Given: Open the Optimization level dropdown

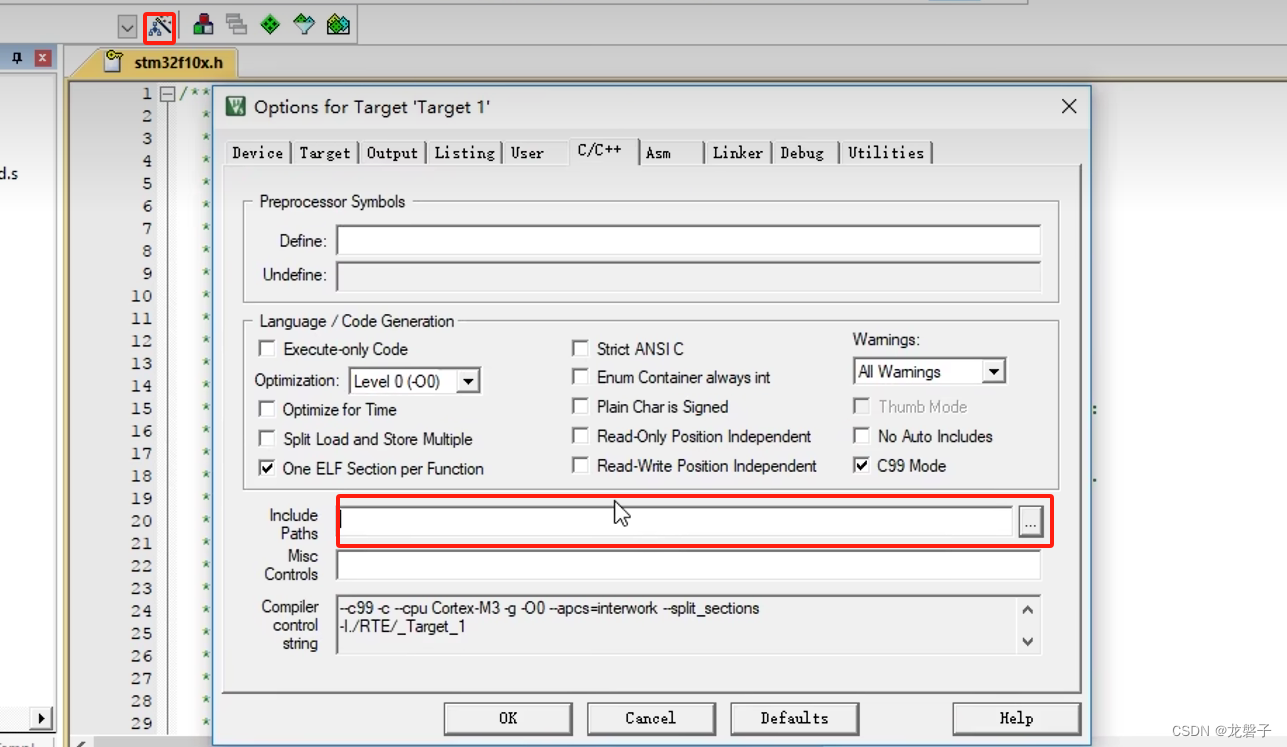Looking at the screenshot, I should click(x=469, y=381).
